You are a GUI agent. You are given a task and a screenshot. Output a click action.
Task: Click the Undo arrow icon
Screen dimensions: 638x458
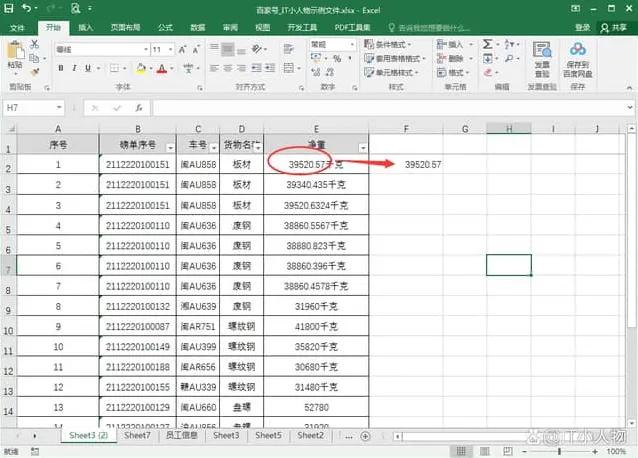click(x=27, y=8)
